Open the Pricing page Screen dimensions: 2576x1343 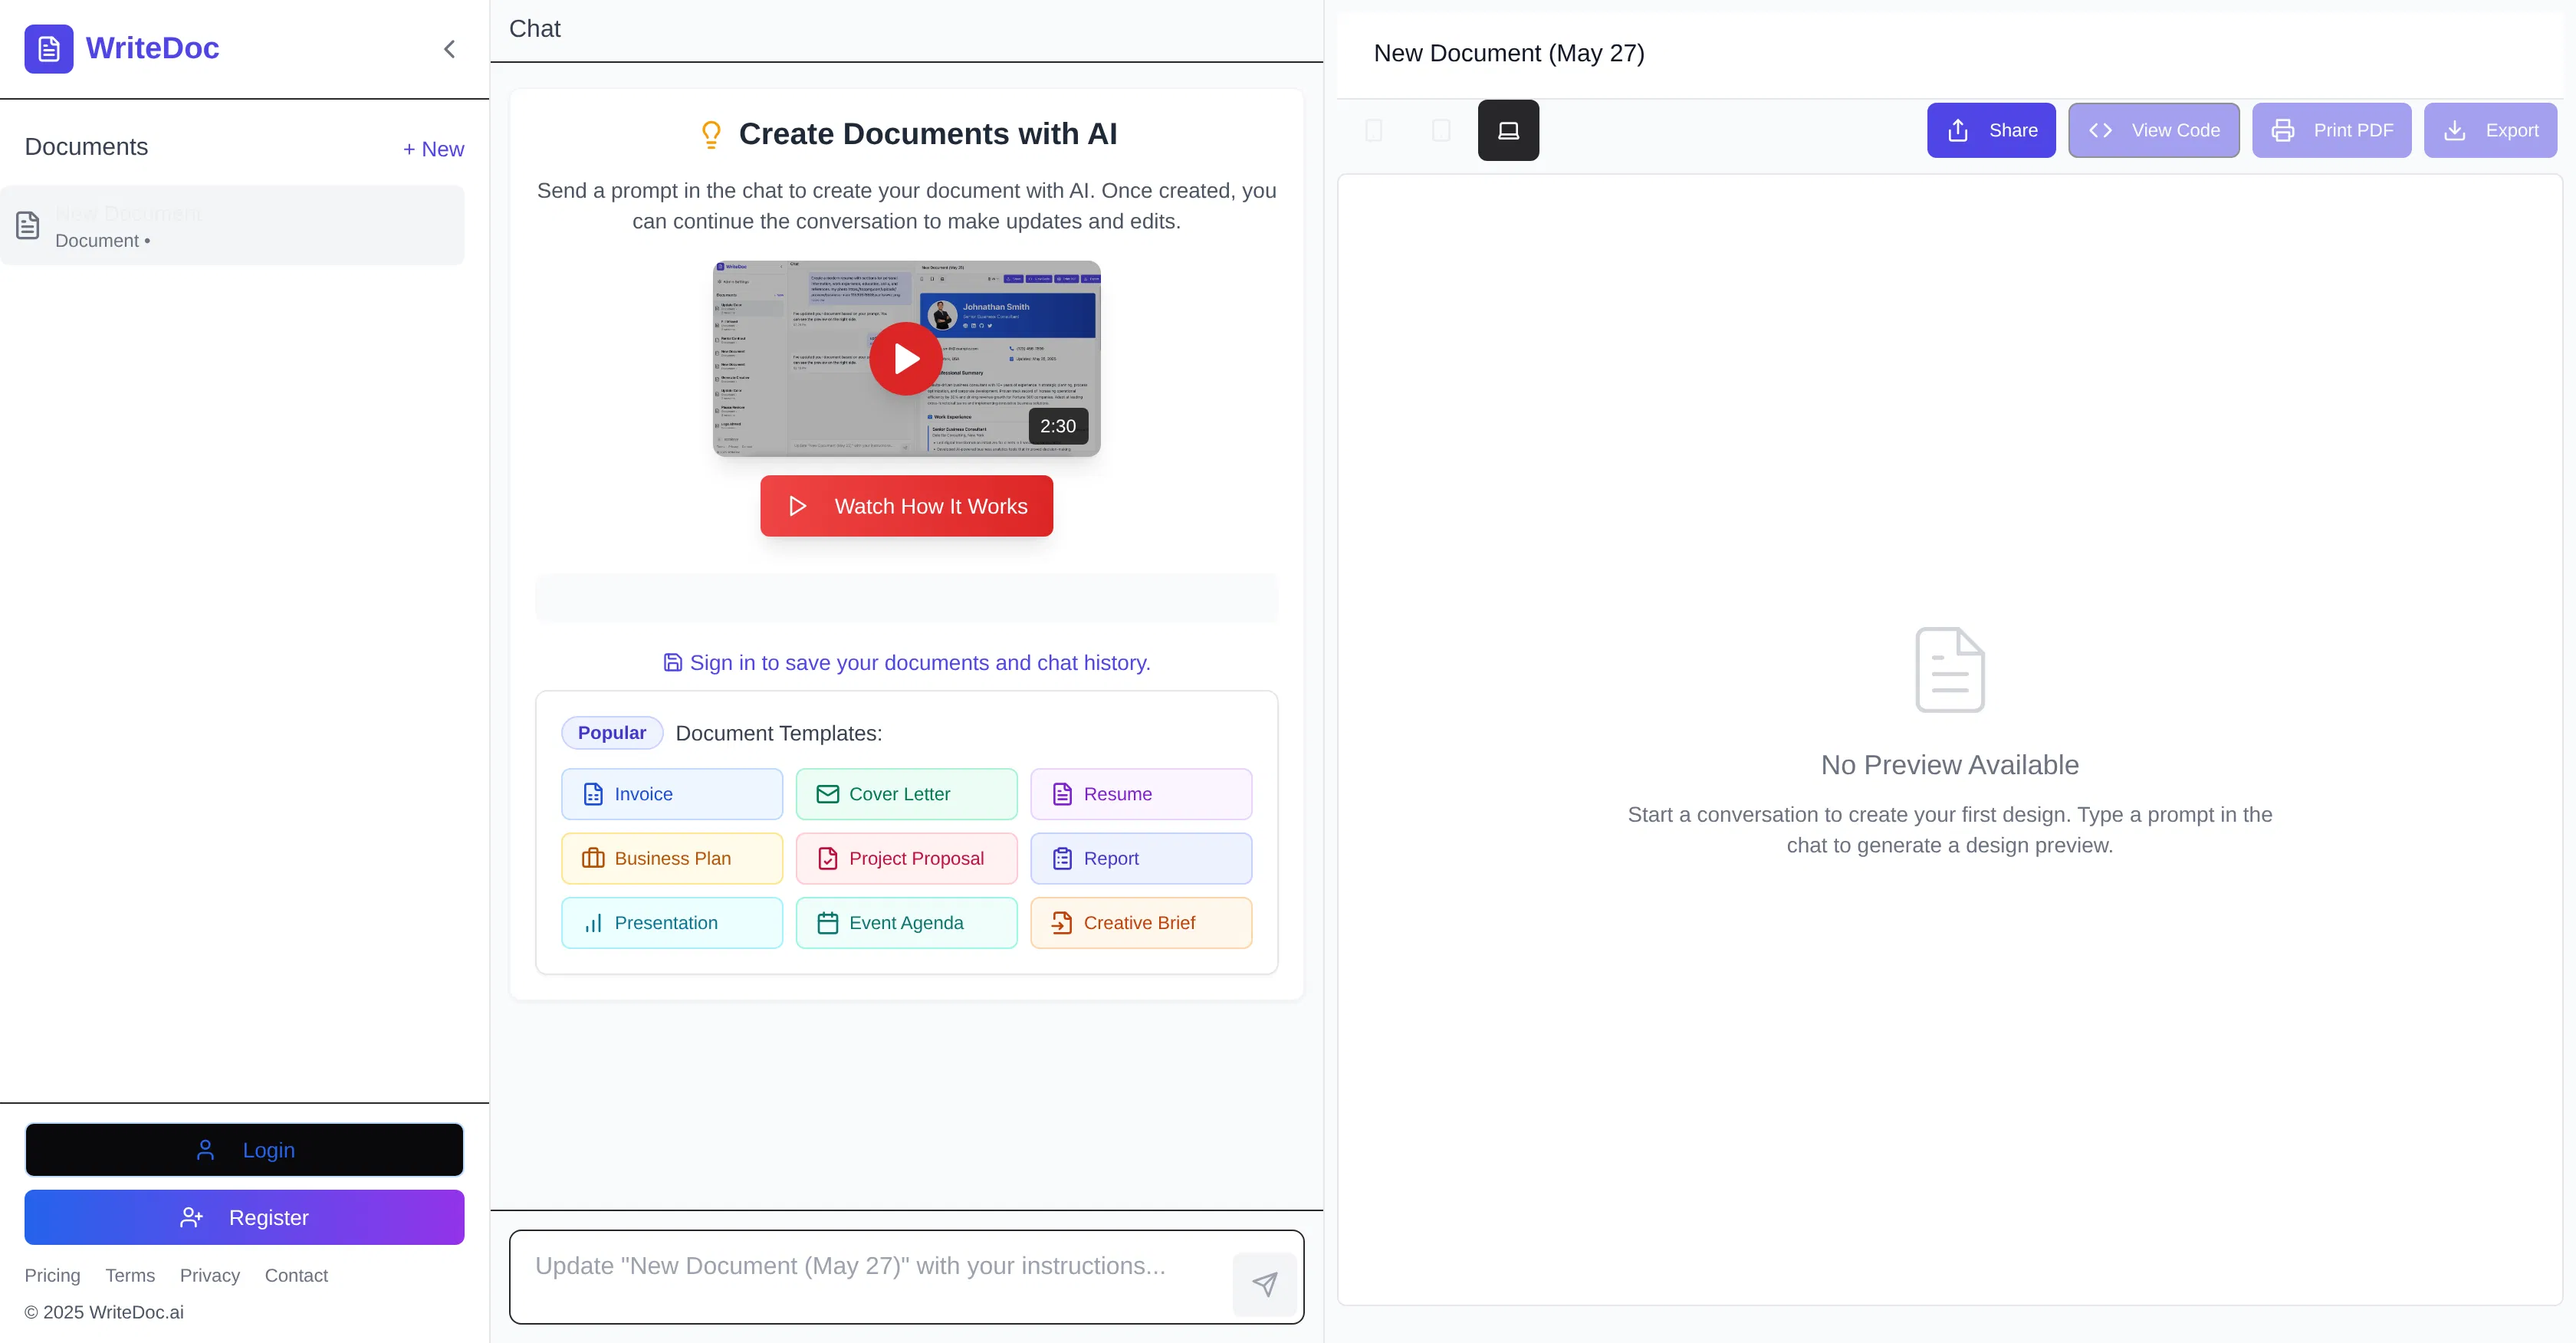tap(52, 1275)
